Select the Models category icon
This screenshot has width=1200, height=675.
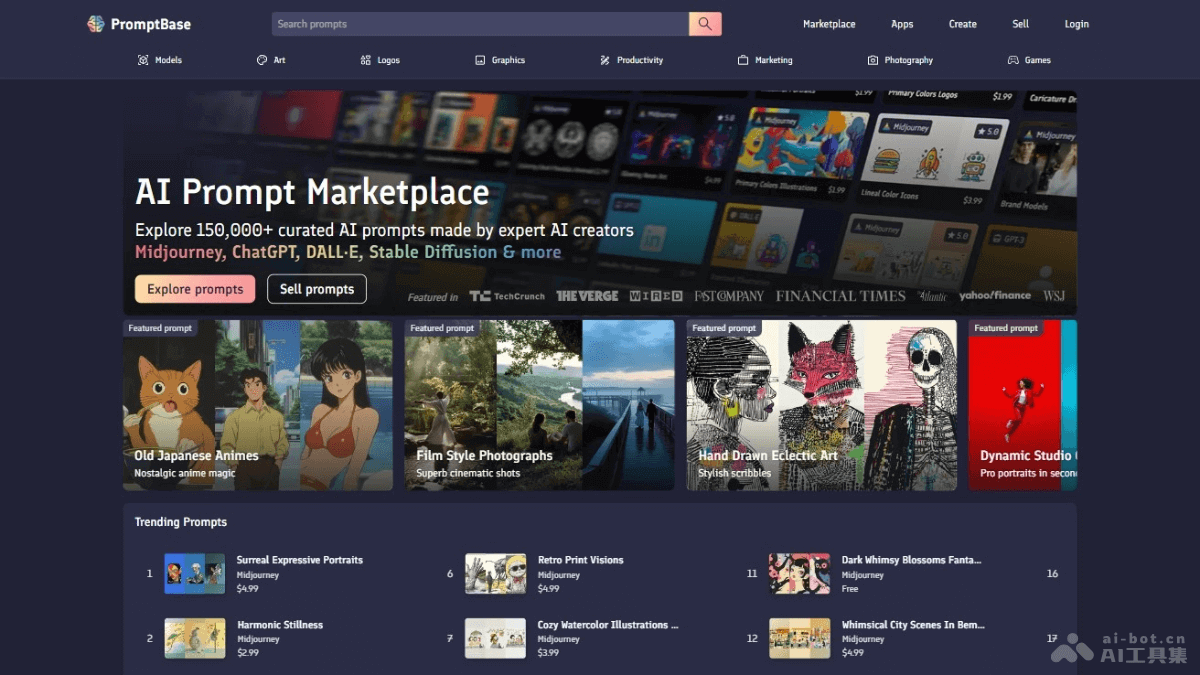tap(143, 60)
